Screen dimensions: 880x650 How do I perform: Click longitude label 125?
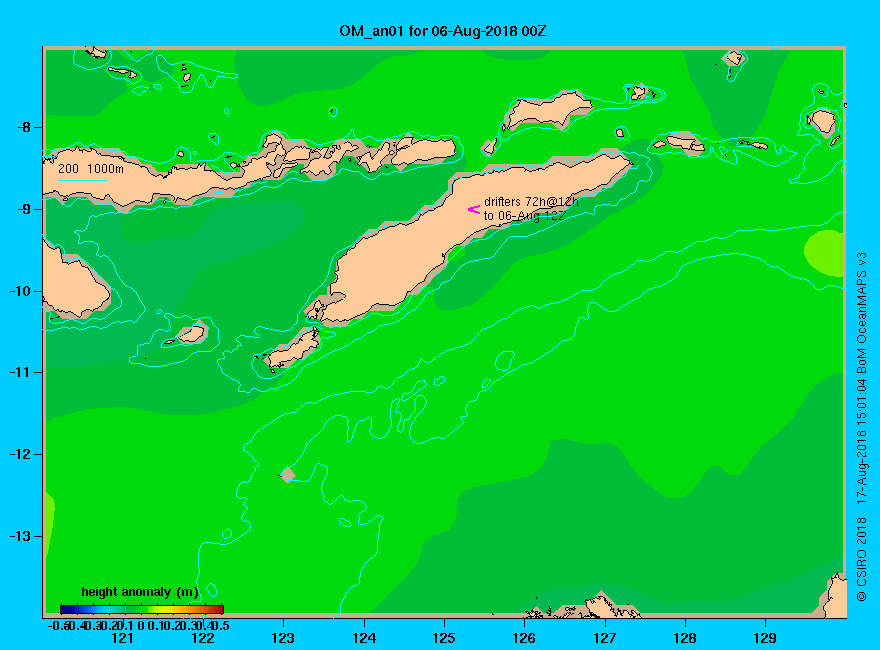(444, 638)
